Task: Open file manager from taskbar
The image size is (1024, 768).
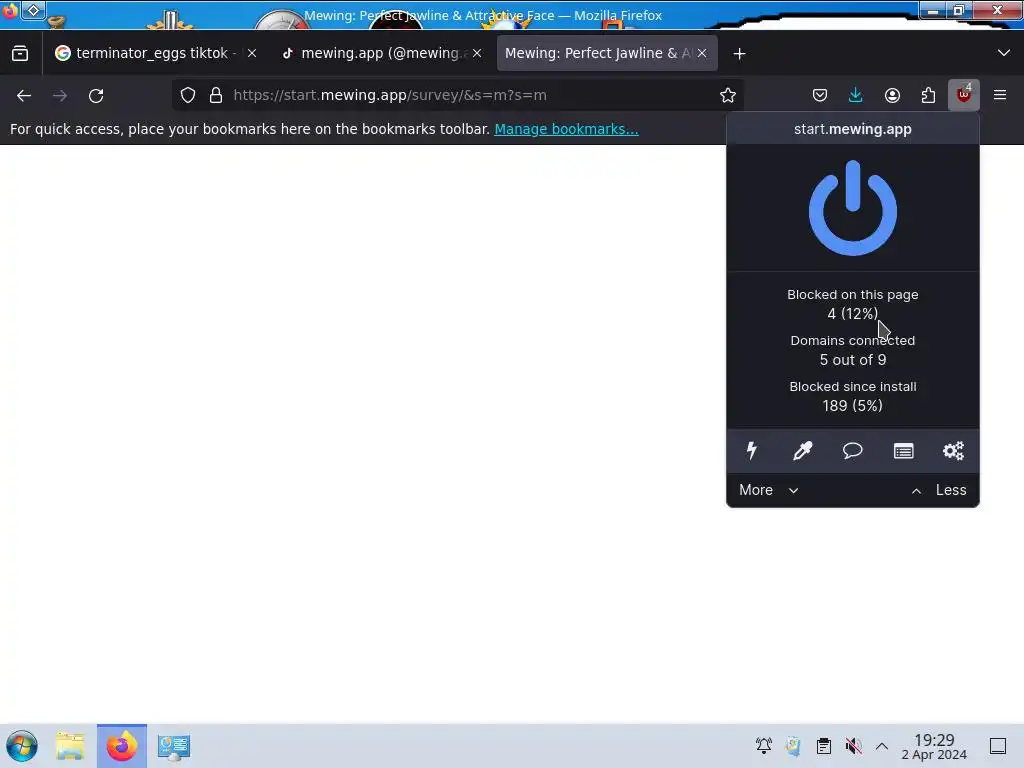Action: click(71, 746)
